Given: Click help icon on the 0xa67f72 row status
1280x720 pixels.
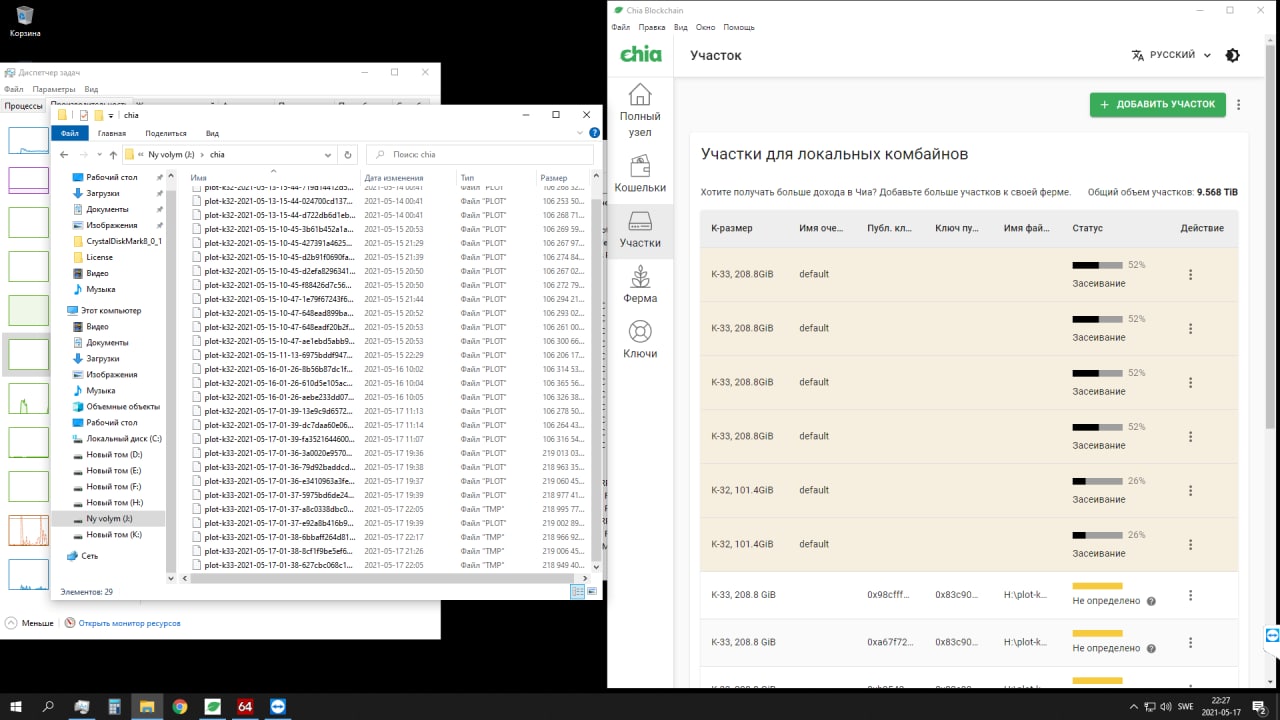Looking at the screenshot, I should point(1151,649).
